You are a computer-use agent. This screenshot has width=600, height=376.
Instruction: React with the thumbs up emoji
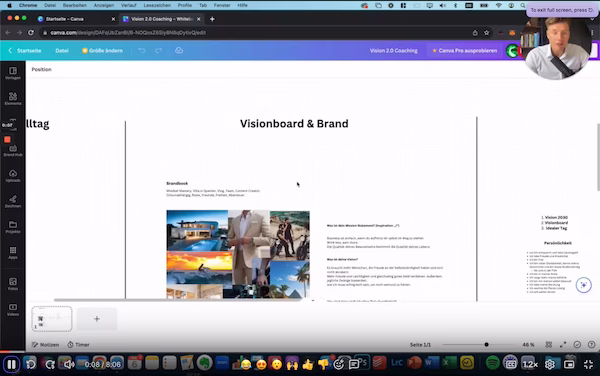pos(308,364)
